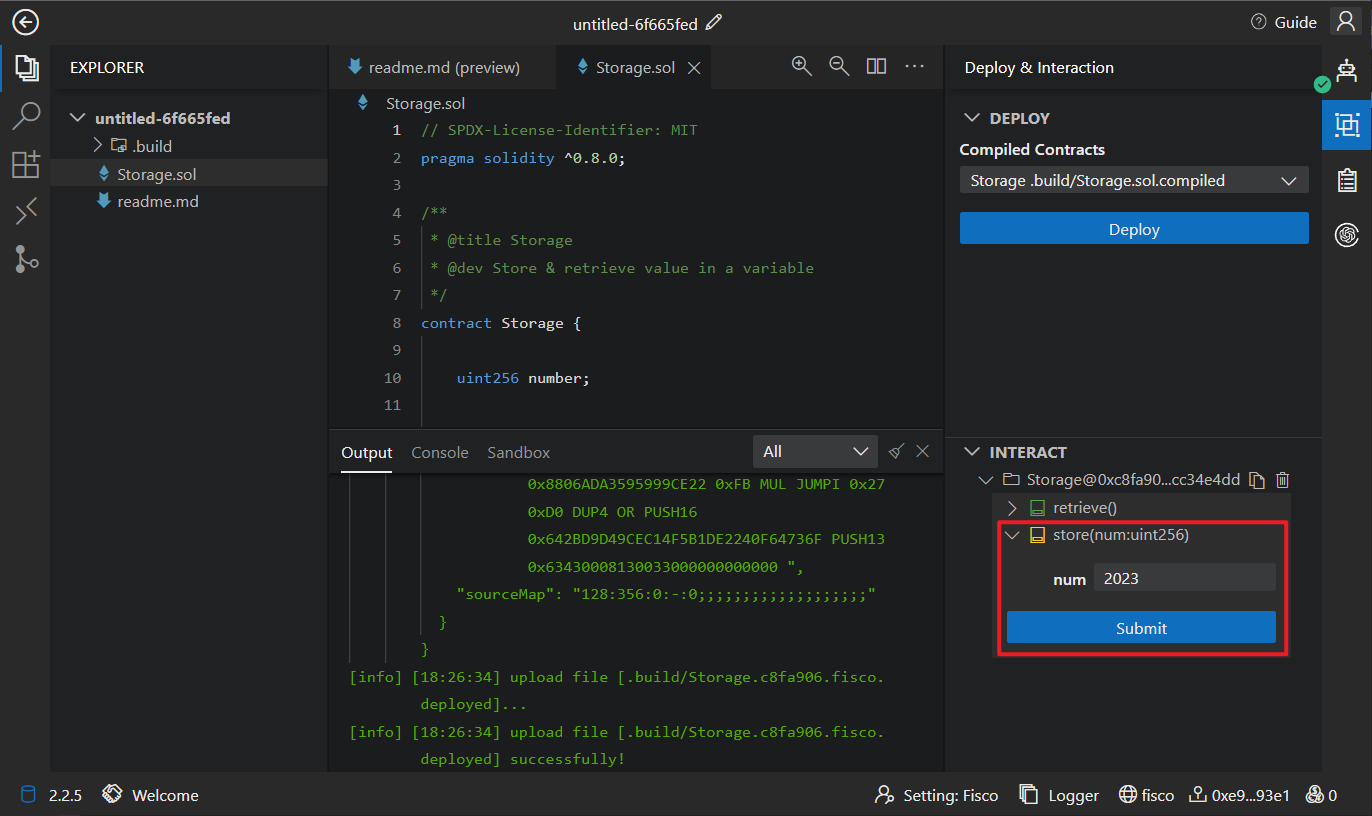Viewport: 1372px width, 816px height.
Task: Expand the retrieve() function
Action: 1011,508
